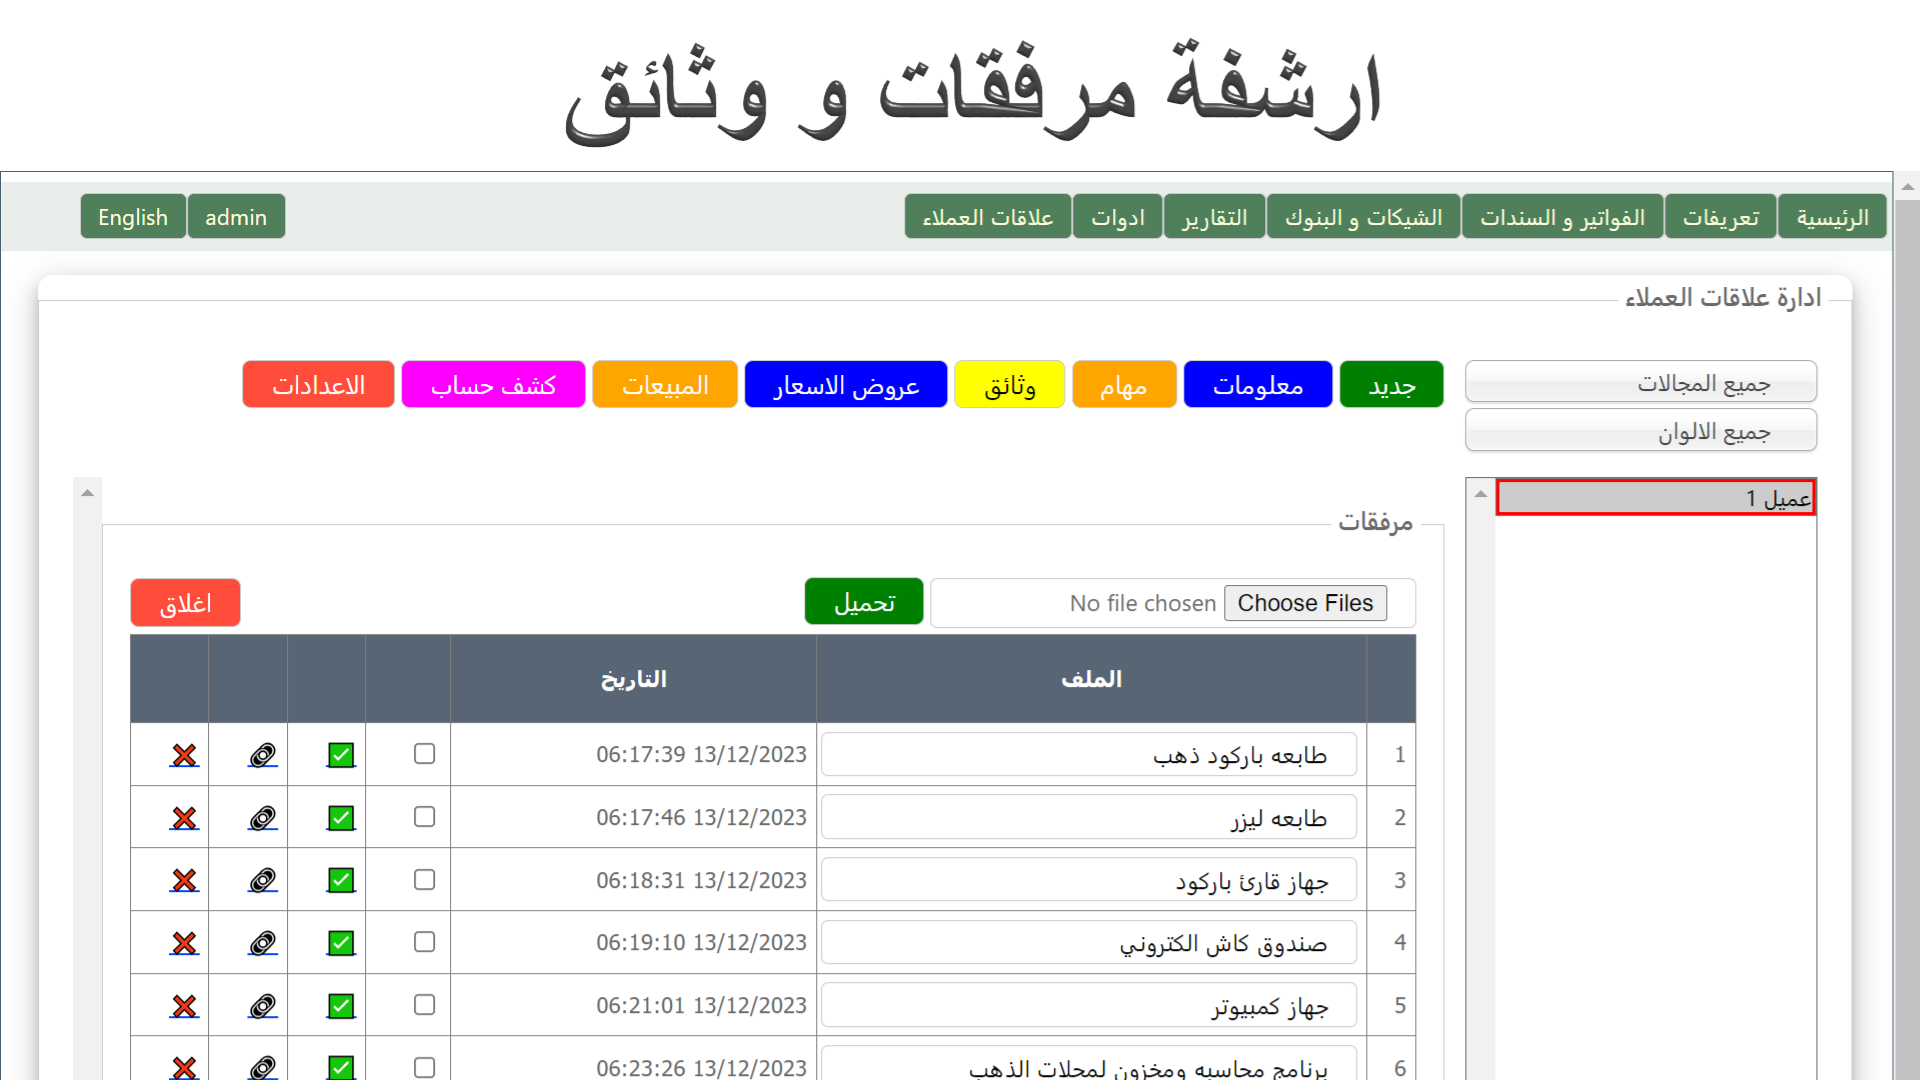Open the تعريفات menu
Image resolution: width=1920 pixels, height=1080 pixels.
coord(1720,217)
